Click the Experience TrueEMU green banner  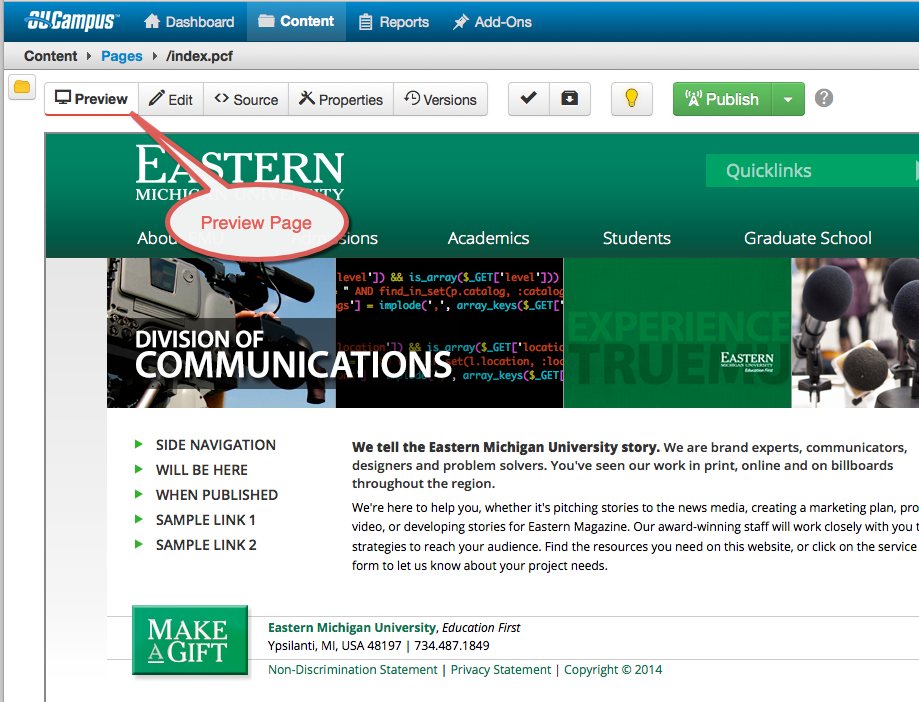(677, 333)
